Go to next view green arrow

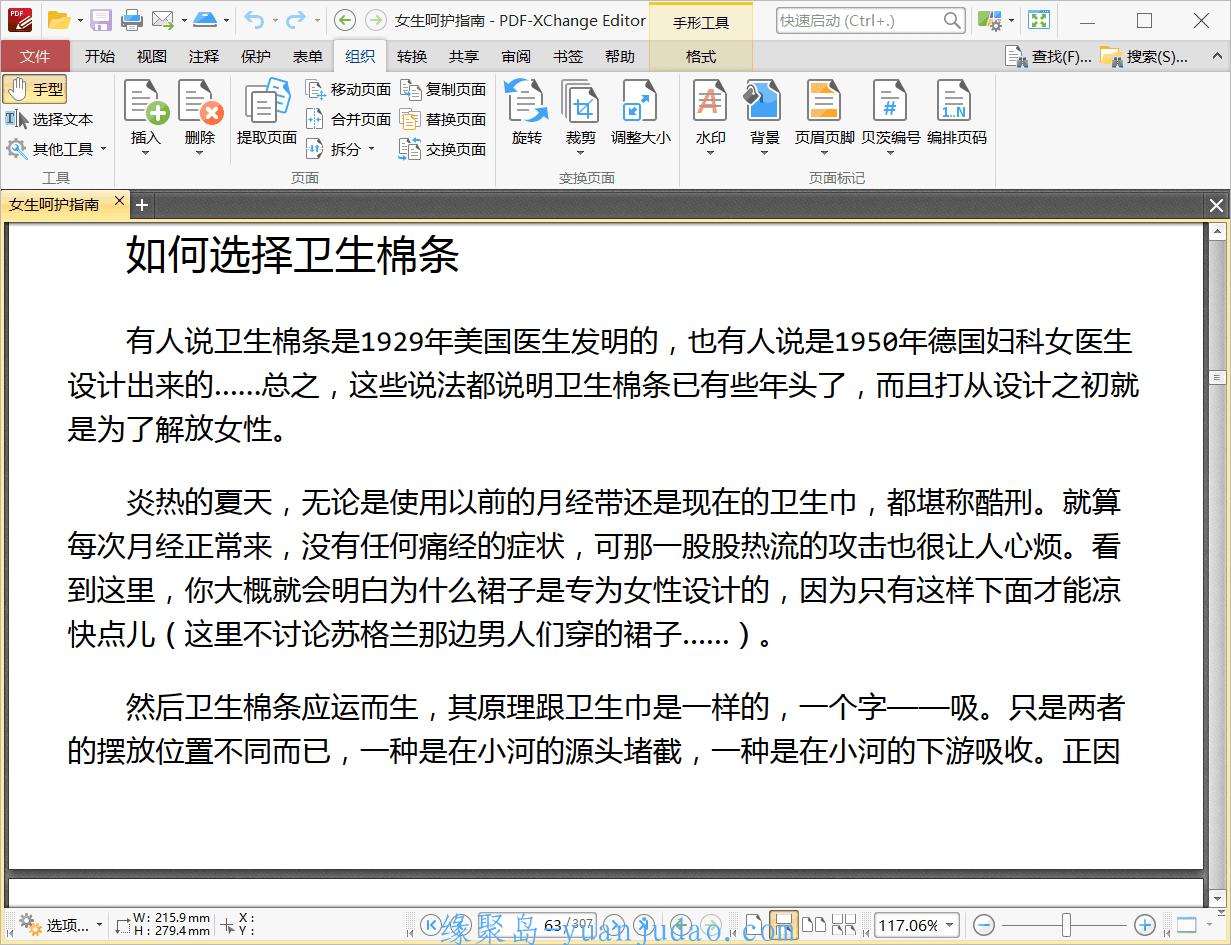375,20
